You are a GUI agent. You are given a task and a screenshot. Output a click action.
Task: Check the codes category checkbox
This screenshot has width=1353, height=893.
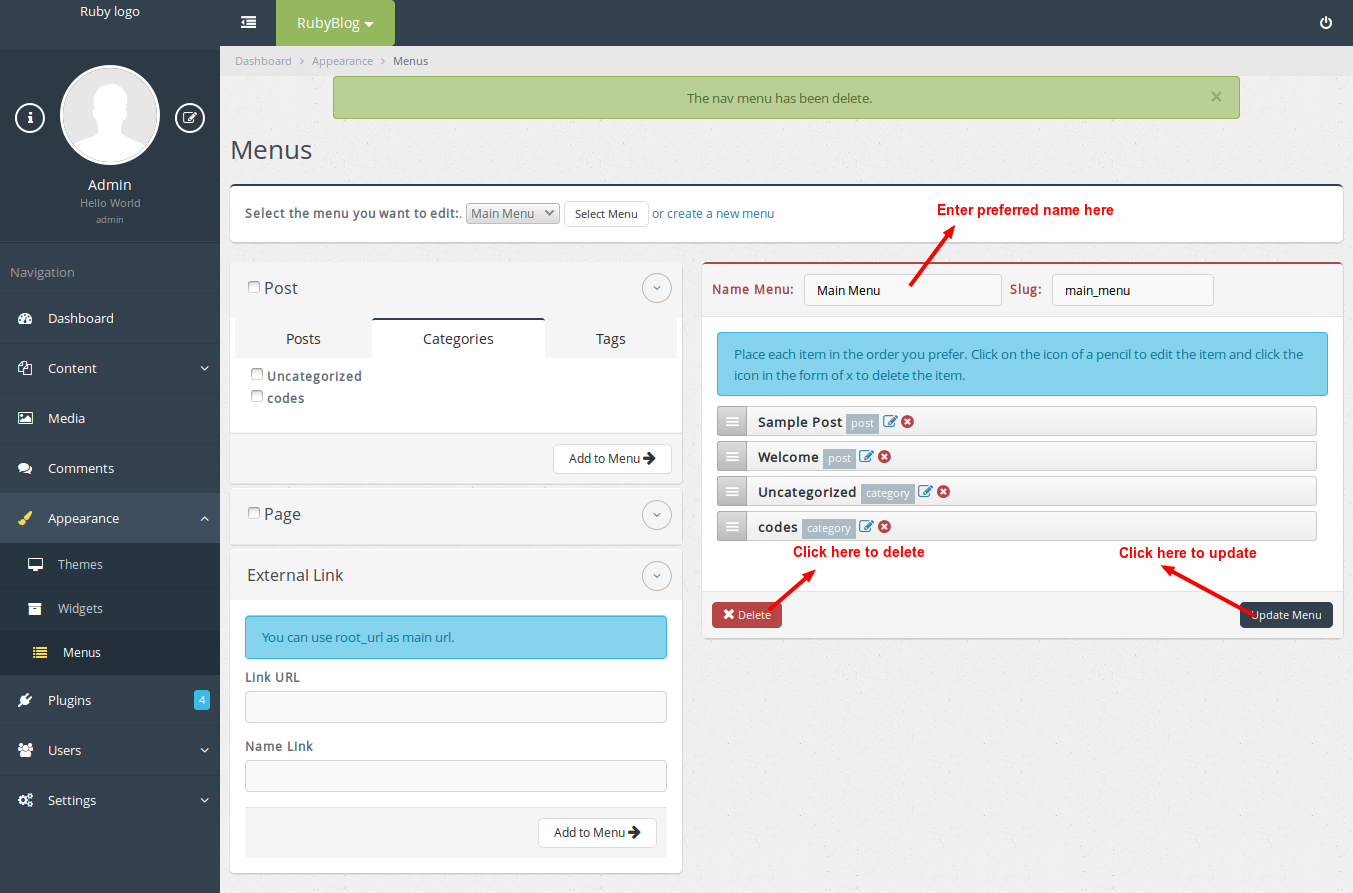point(257,397)
